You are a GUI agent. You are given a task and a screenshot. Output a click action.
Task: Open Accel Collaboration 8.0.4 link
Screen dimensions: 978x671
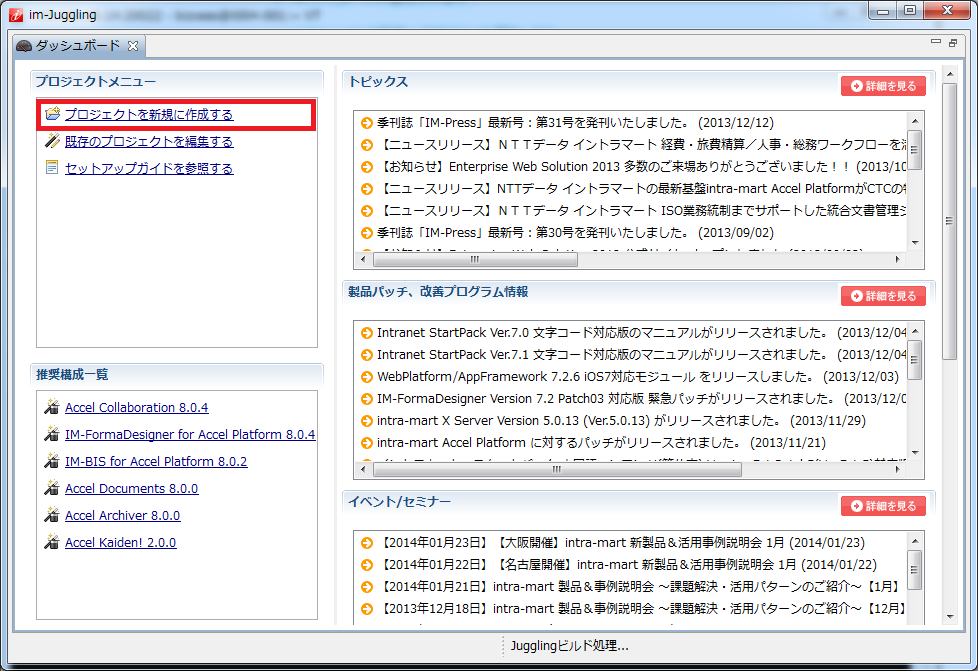point(137,407)
